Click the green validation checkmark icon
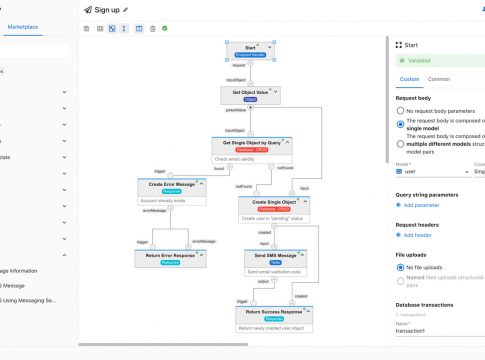The width and height of the screenshot is (485, 360). tap(165, 28)
